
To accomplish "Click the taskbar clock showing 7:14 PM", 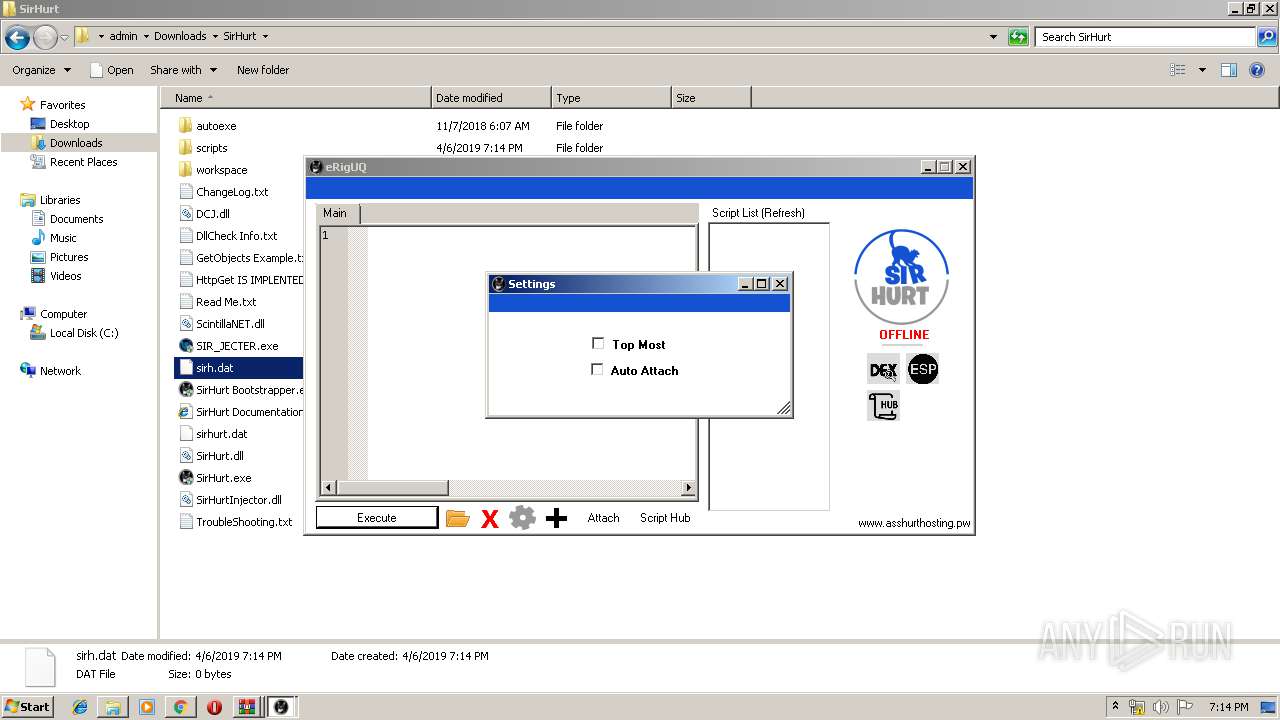I will pos(1228,706).
